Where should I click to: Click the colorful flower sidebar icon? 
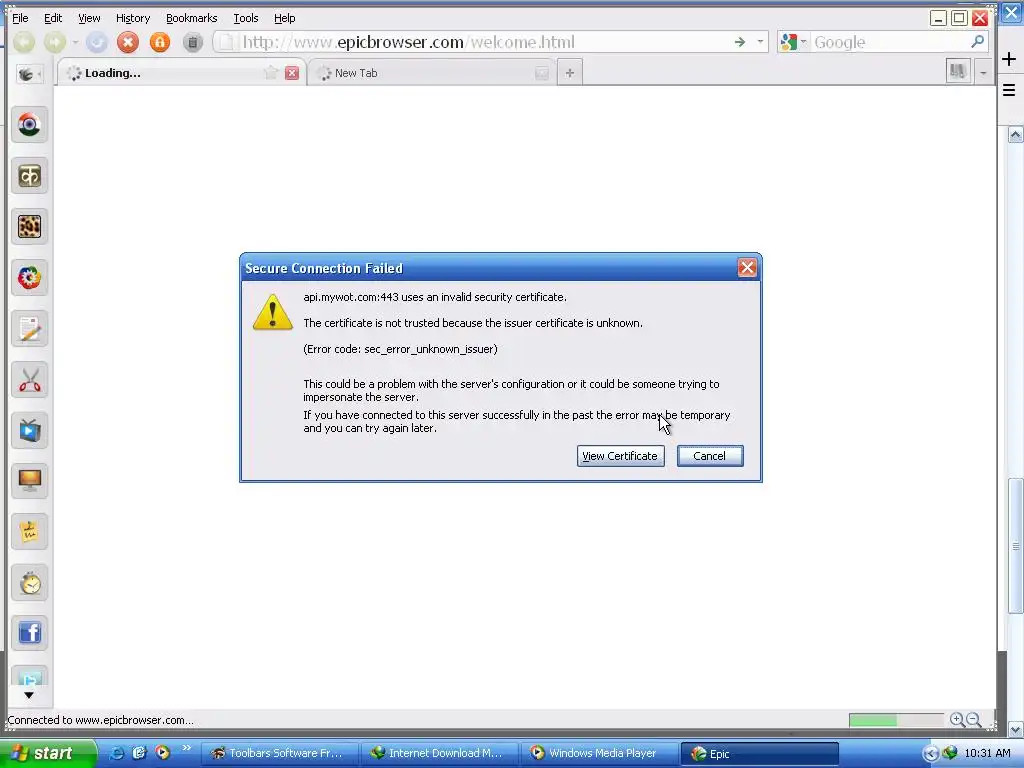[x=29, y=278]
